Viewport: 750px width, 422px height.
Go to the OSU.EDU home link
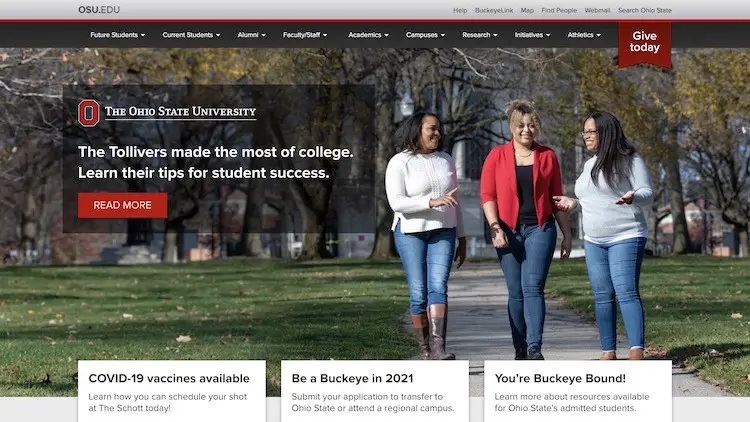(x=99, y=10)
